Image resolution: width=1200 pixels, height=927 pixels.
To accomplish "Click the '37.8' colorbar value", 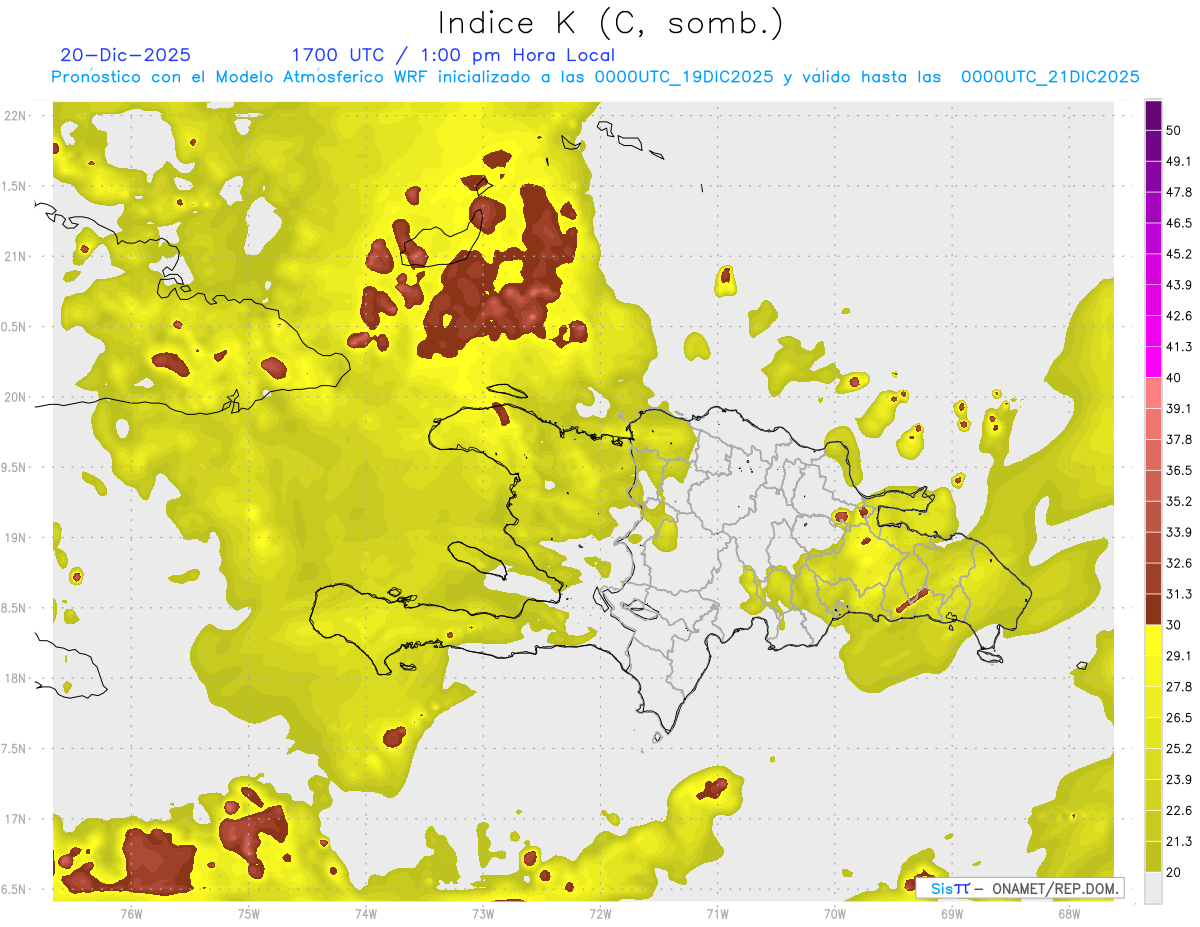I will tap(1179, 439).
